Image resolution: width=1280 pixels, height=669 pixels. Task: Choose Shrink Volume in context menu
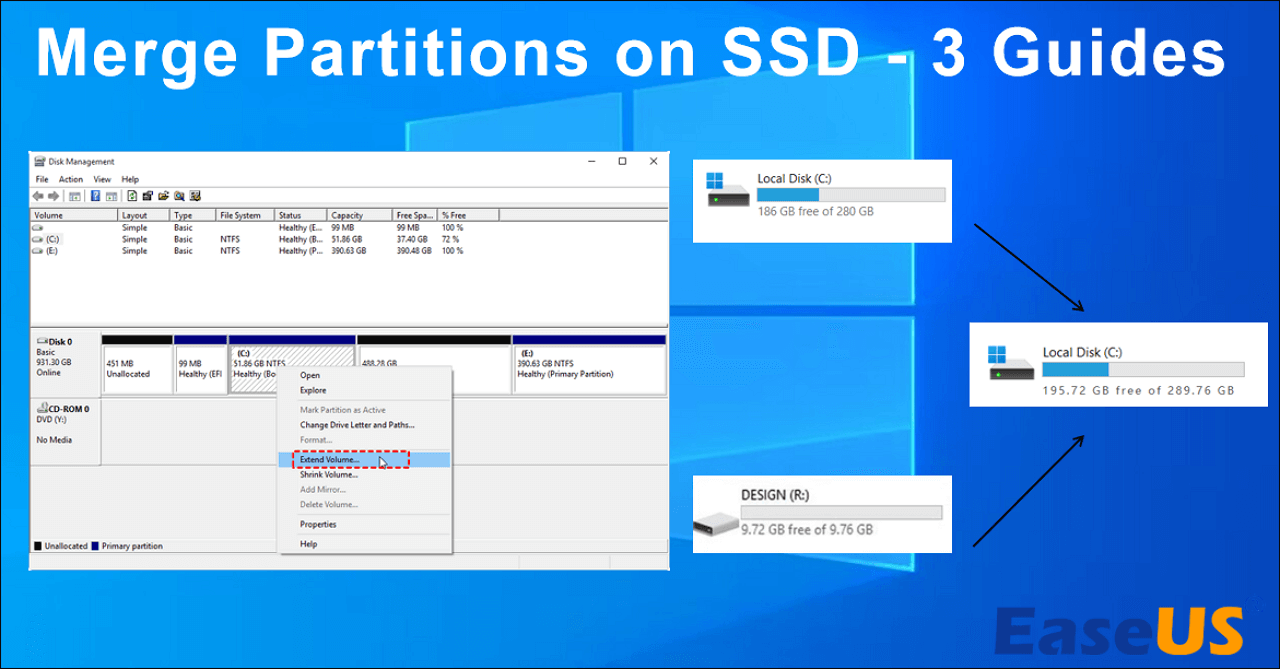click(329, 474)
